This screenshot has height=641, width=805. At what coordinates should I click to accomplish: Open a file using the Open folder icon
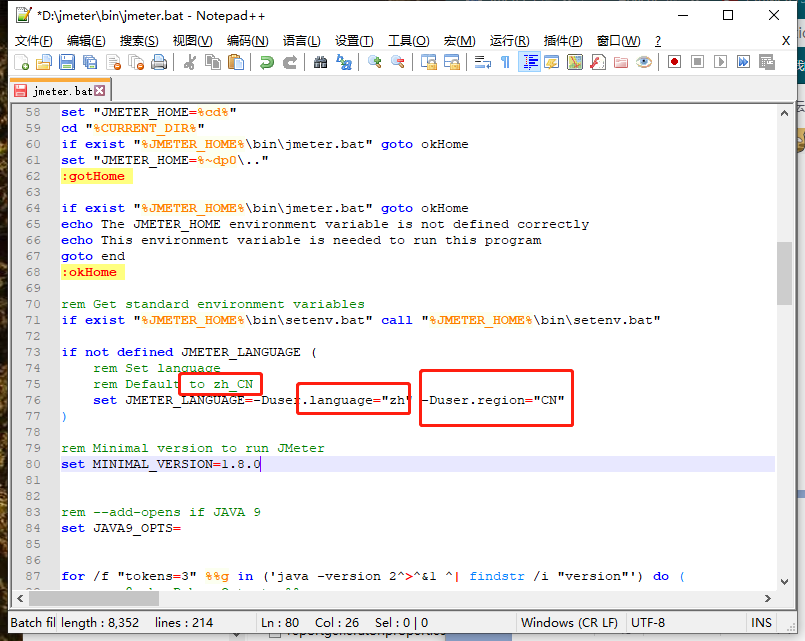point(44,62)
